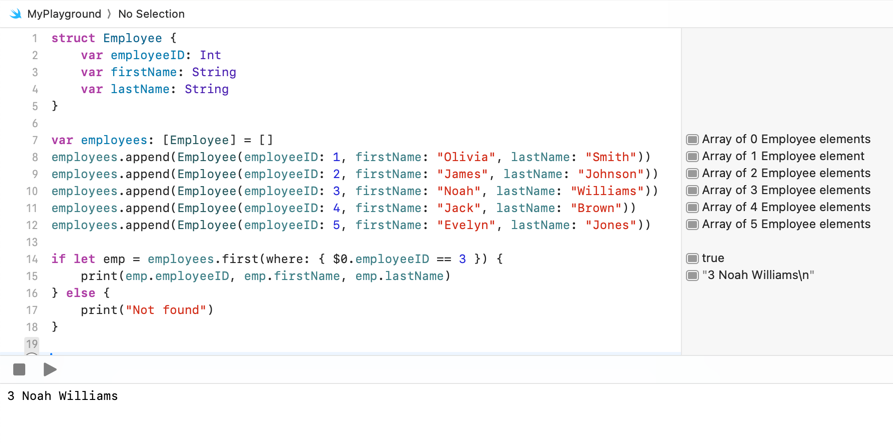Click the "3 Noah Williams\n" sidebar result text
893x445 pixels.
tap(759, 275)
